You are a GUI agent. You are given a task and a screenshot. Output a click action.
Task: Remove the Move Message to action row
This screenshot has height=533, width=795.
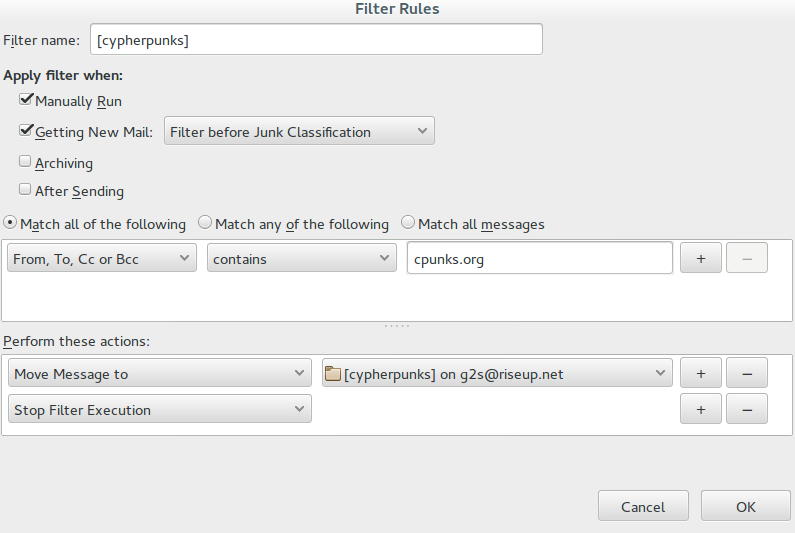coord(746,374)
